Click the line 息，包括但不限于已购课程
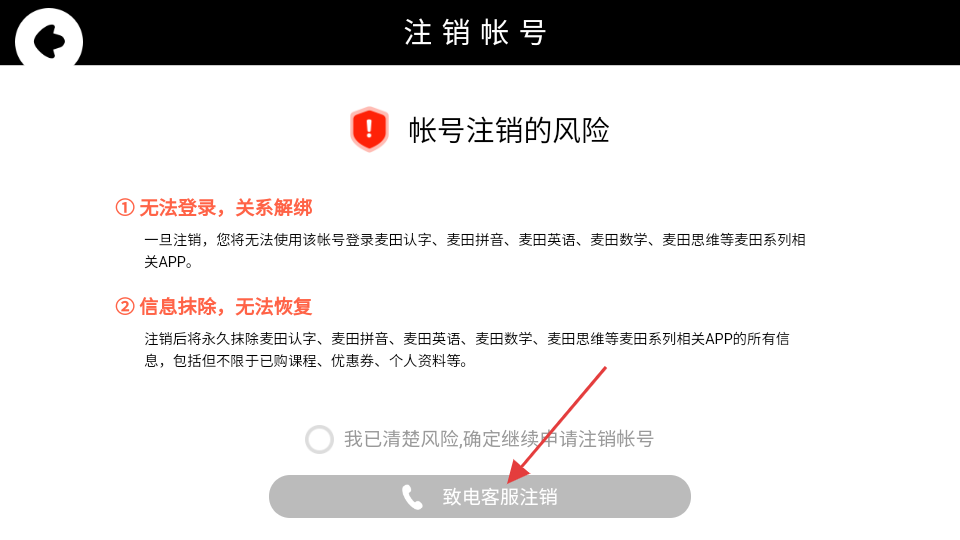This screenshot has width=960, height=540. 307,361
